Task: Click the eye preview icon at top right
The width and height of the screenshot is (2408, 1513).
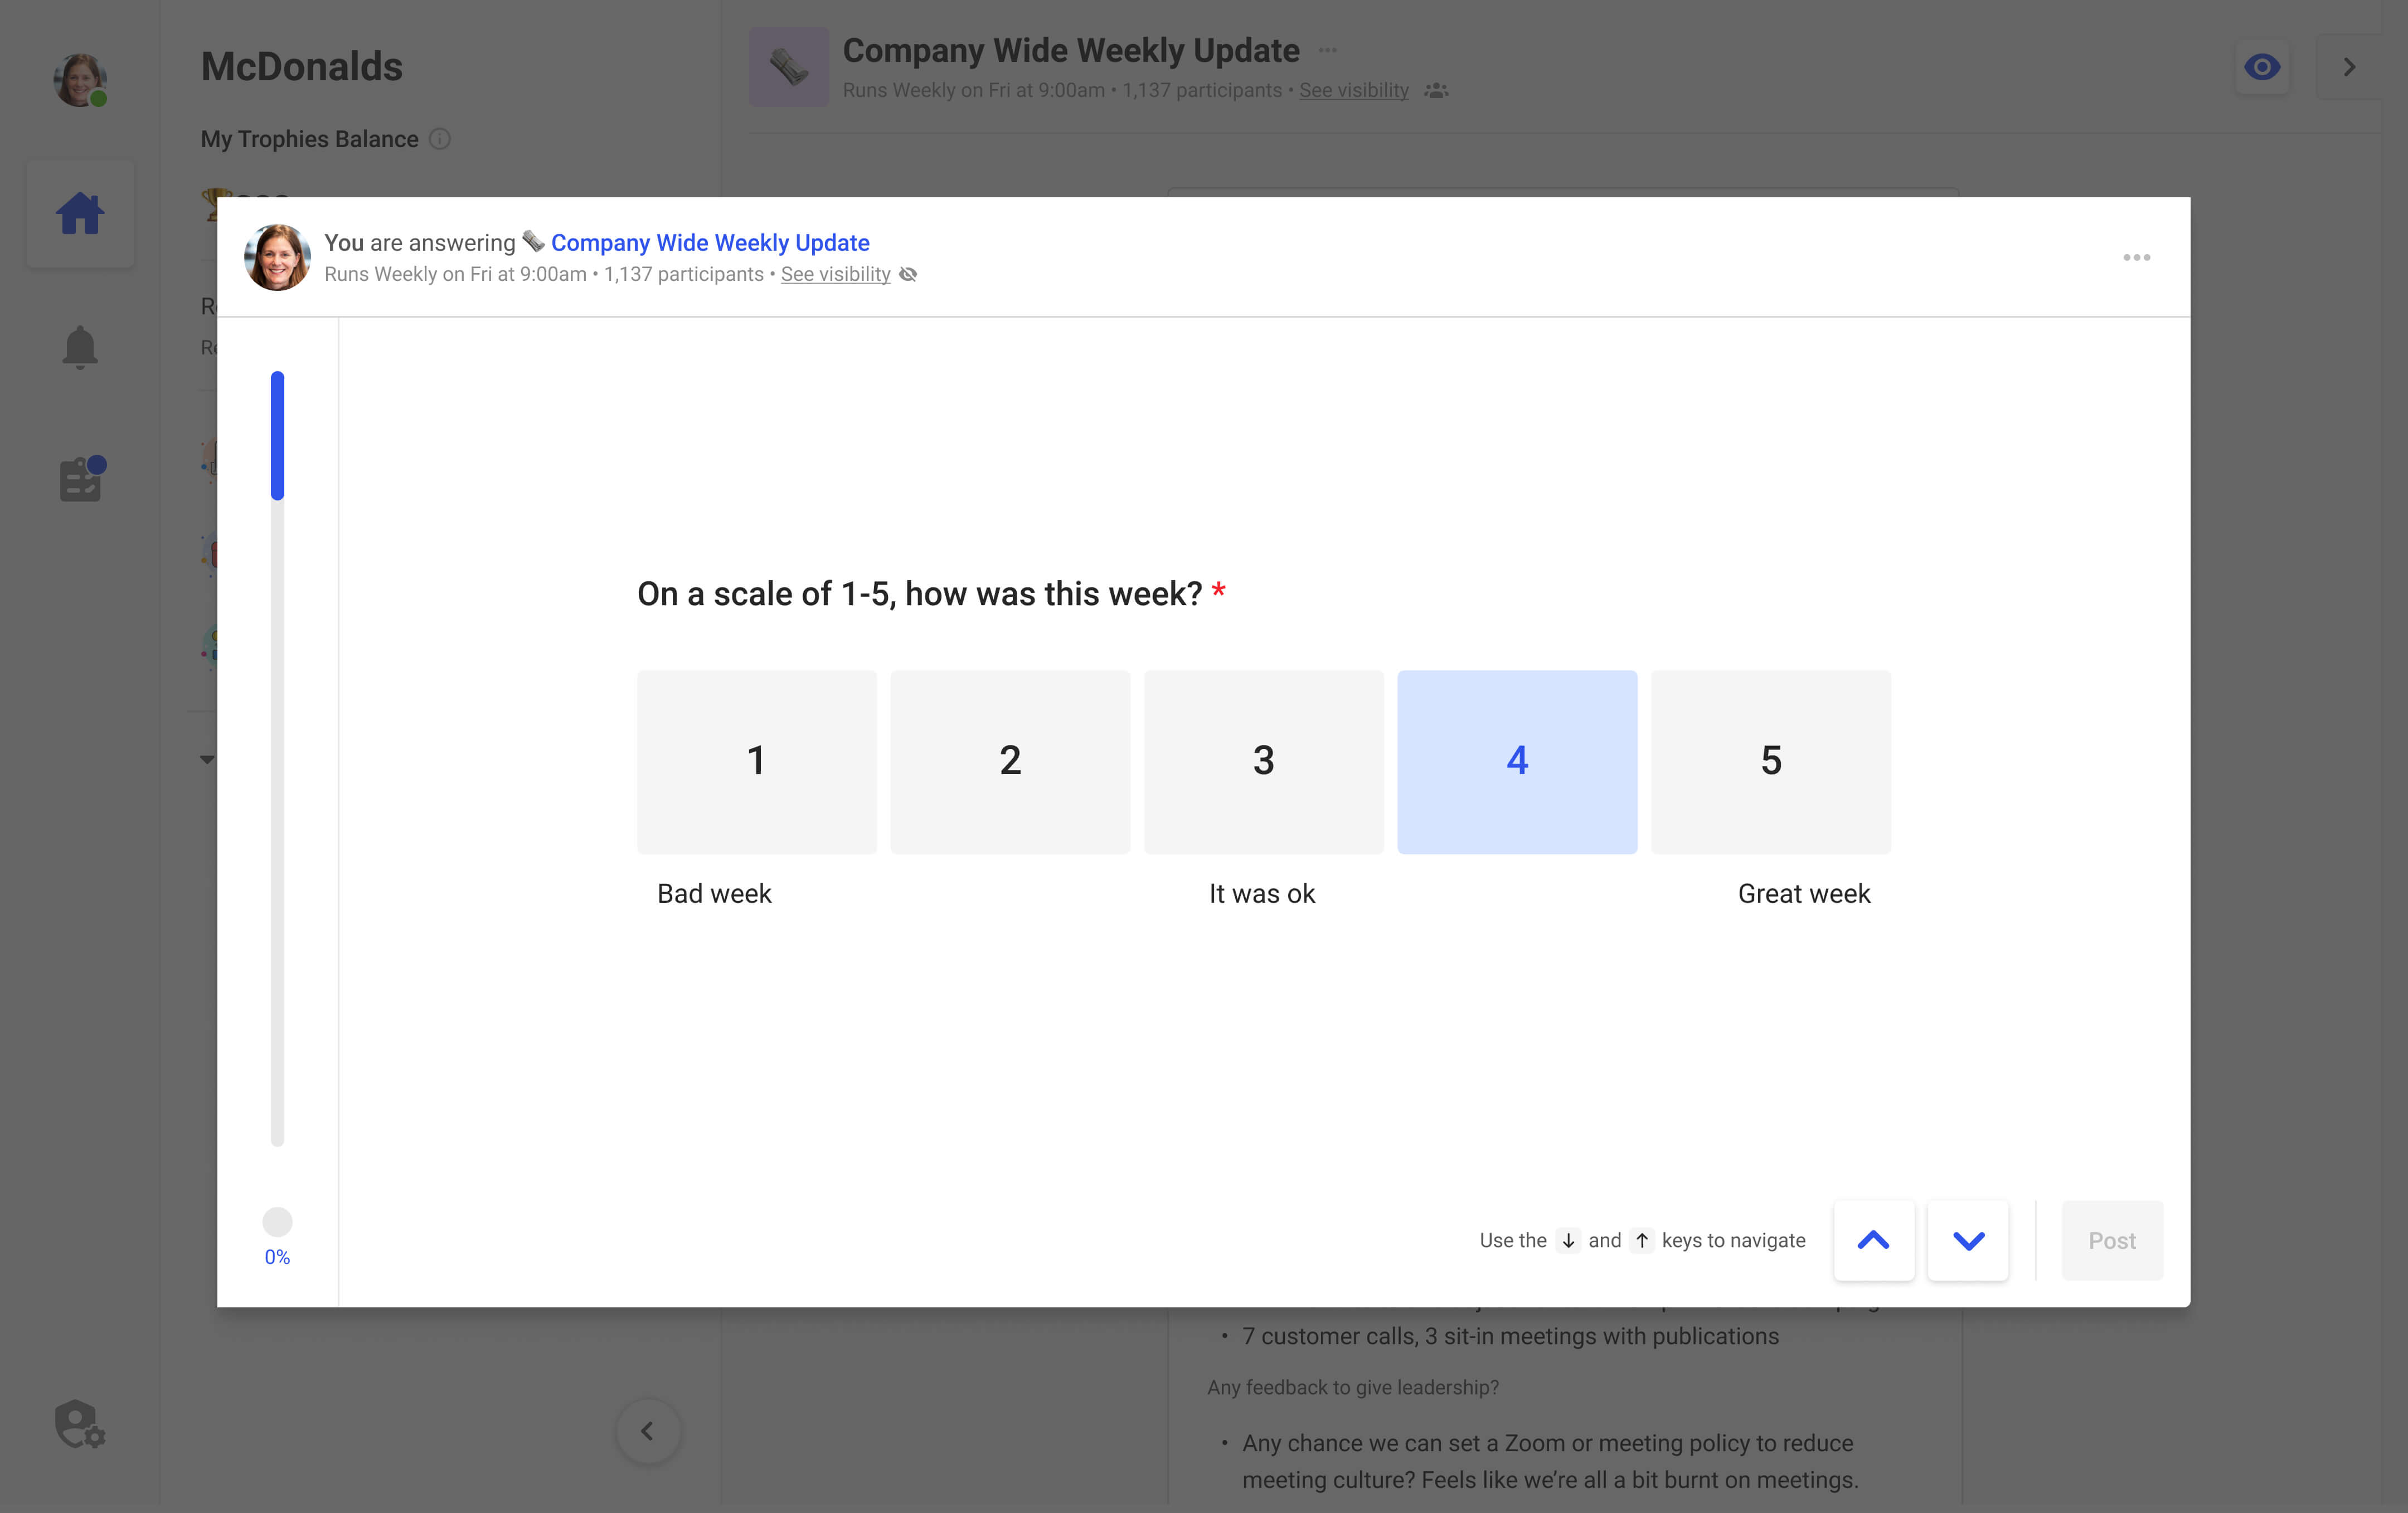Action: tap(2263, 66)
